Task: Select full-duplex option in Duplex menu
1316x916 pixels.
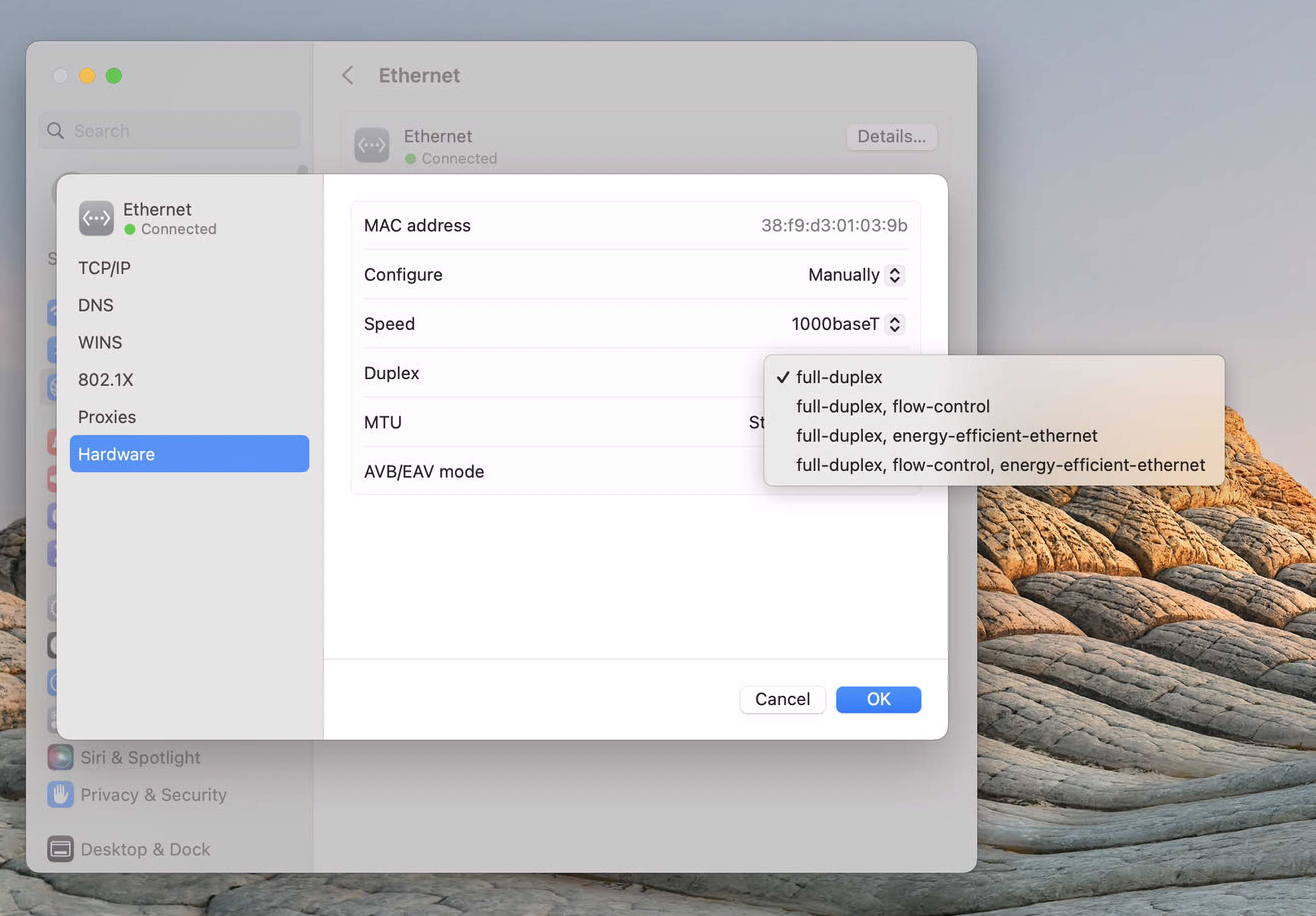Action: (x=994, y=378)
